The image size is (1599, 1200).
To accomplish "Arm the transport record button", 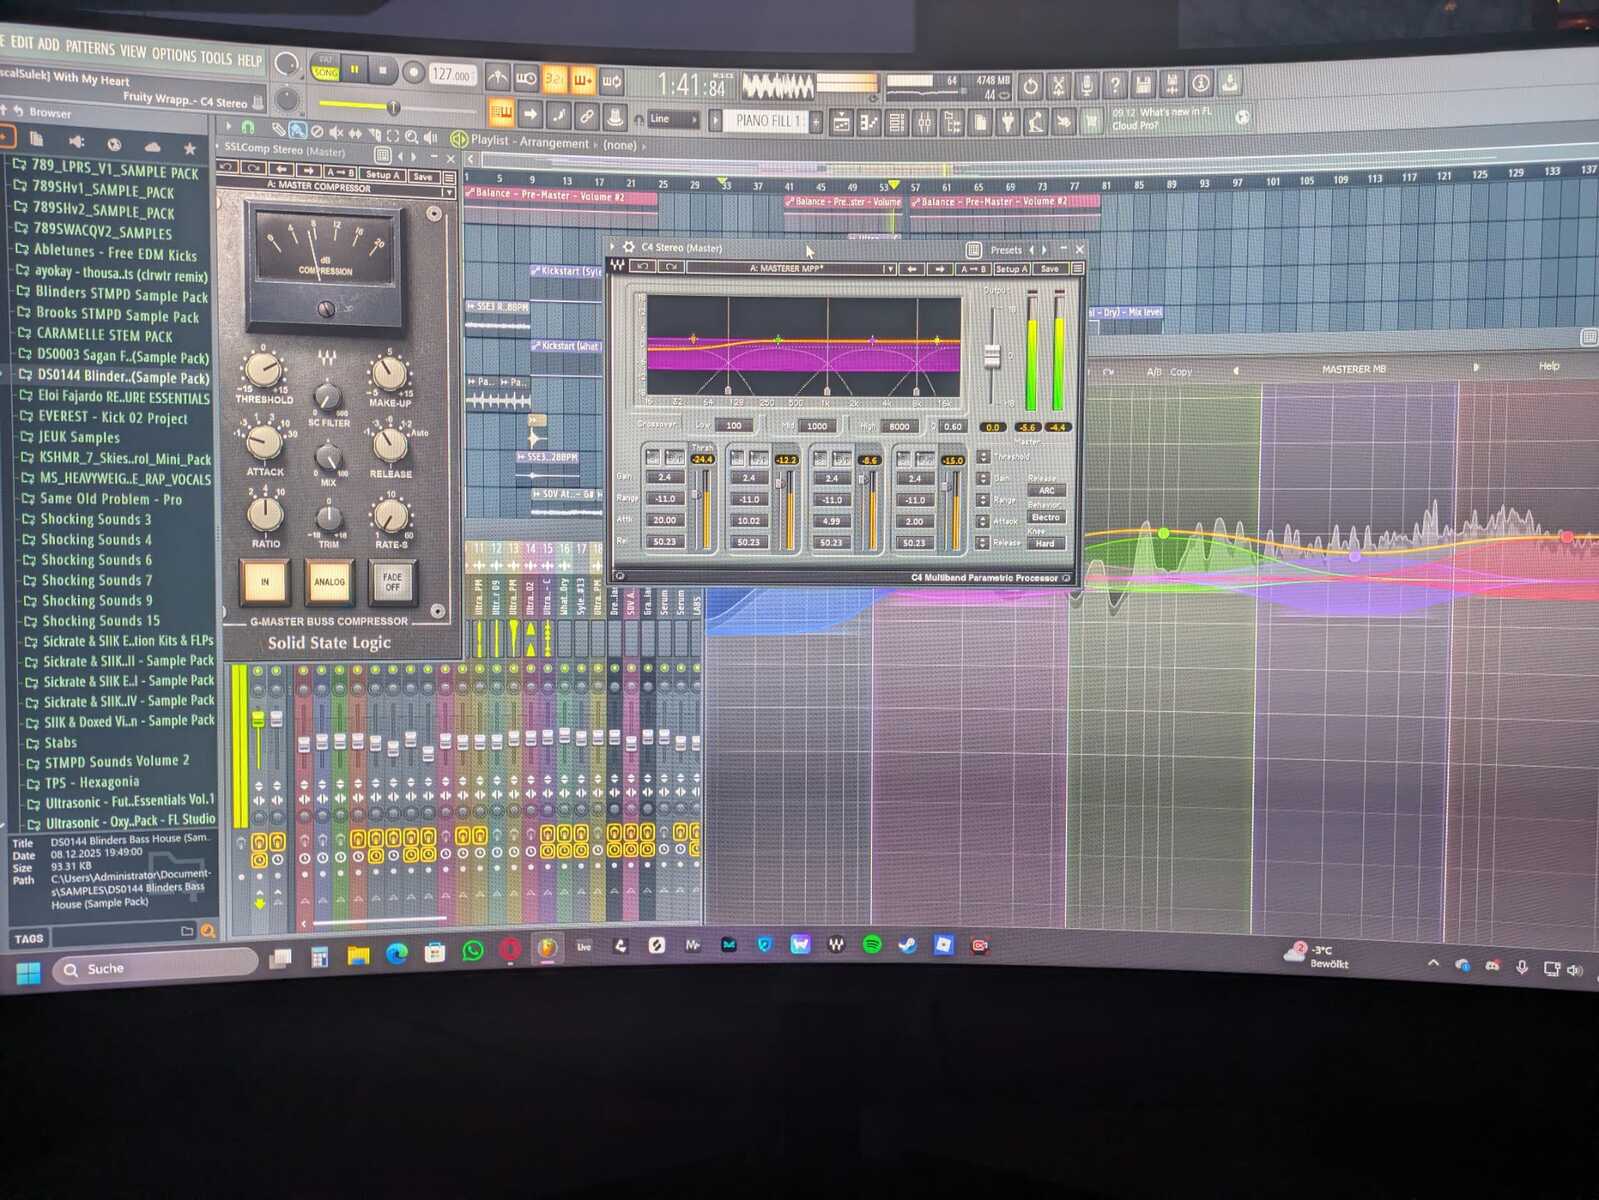I will (413, 72).
